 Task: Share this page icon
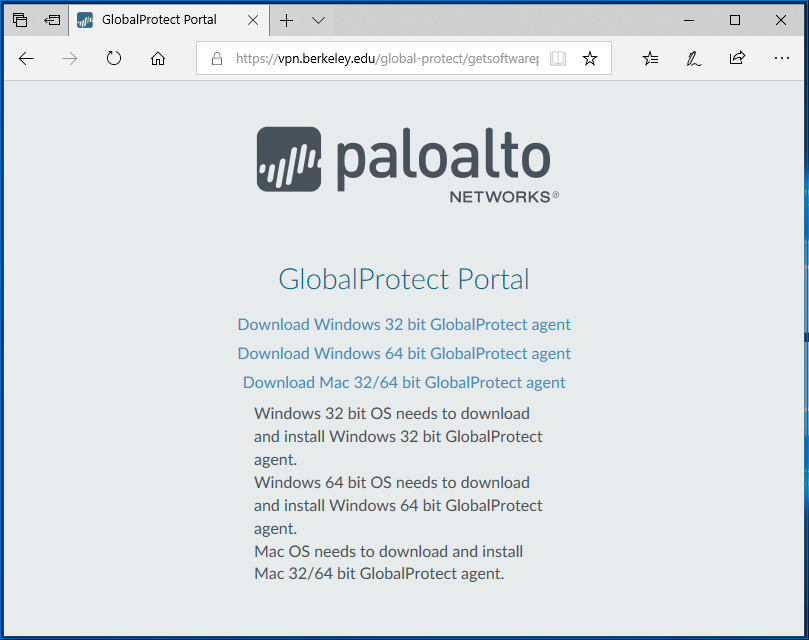(737, 58)
